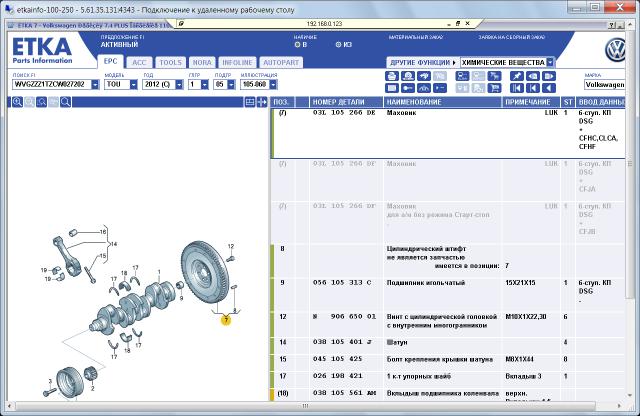Click the third magnifier icon above illustration
Image resolution: width=640 pixels, height=416 pixels.
(x=41, y=102)
